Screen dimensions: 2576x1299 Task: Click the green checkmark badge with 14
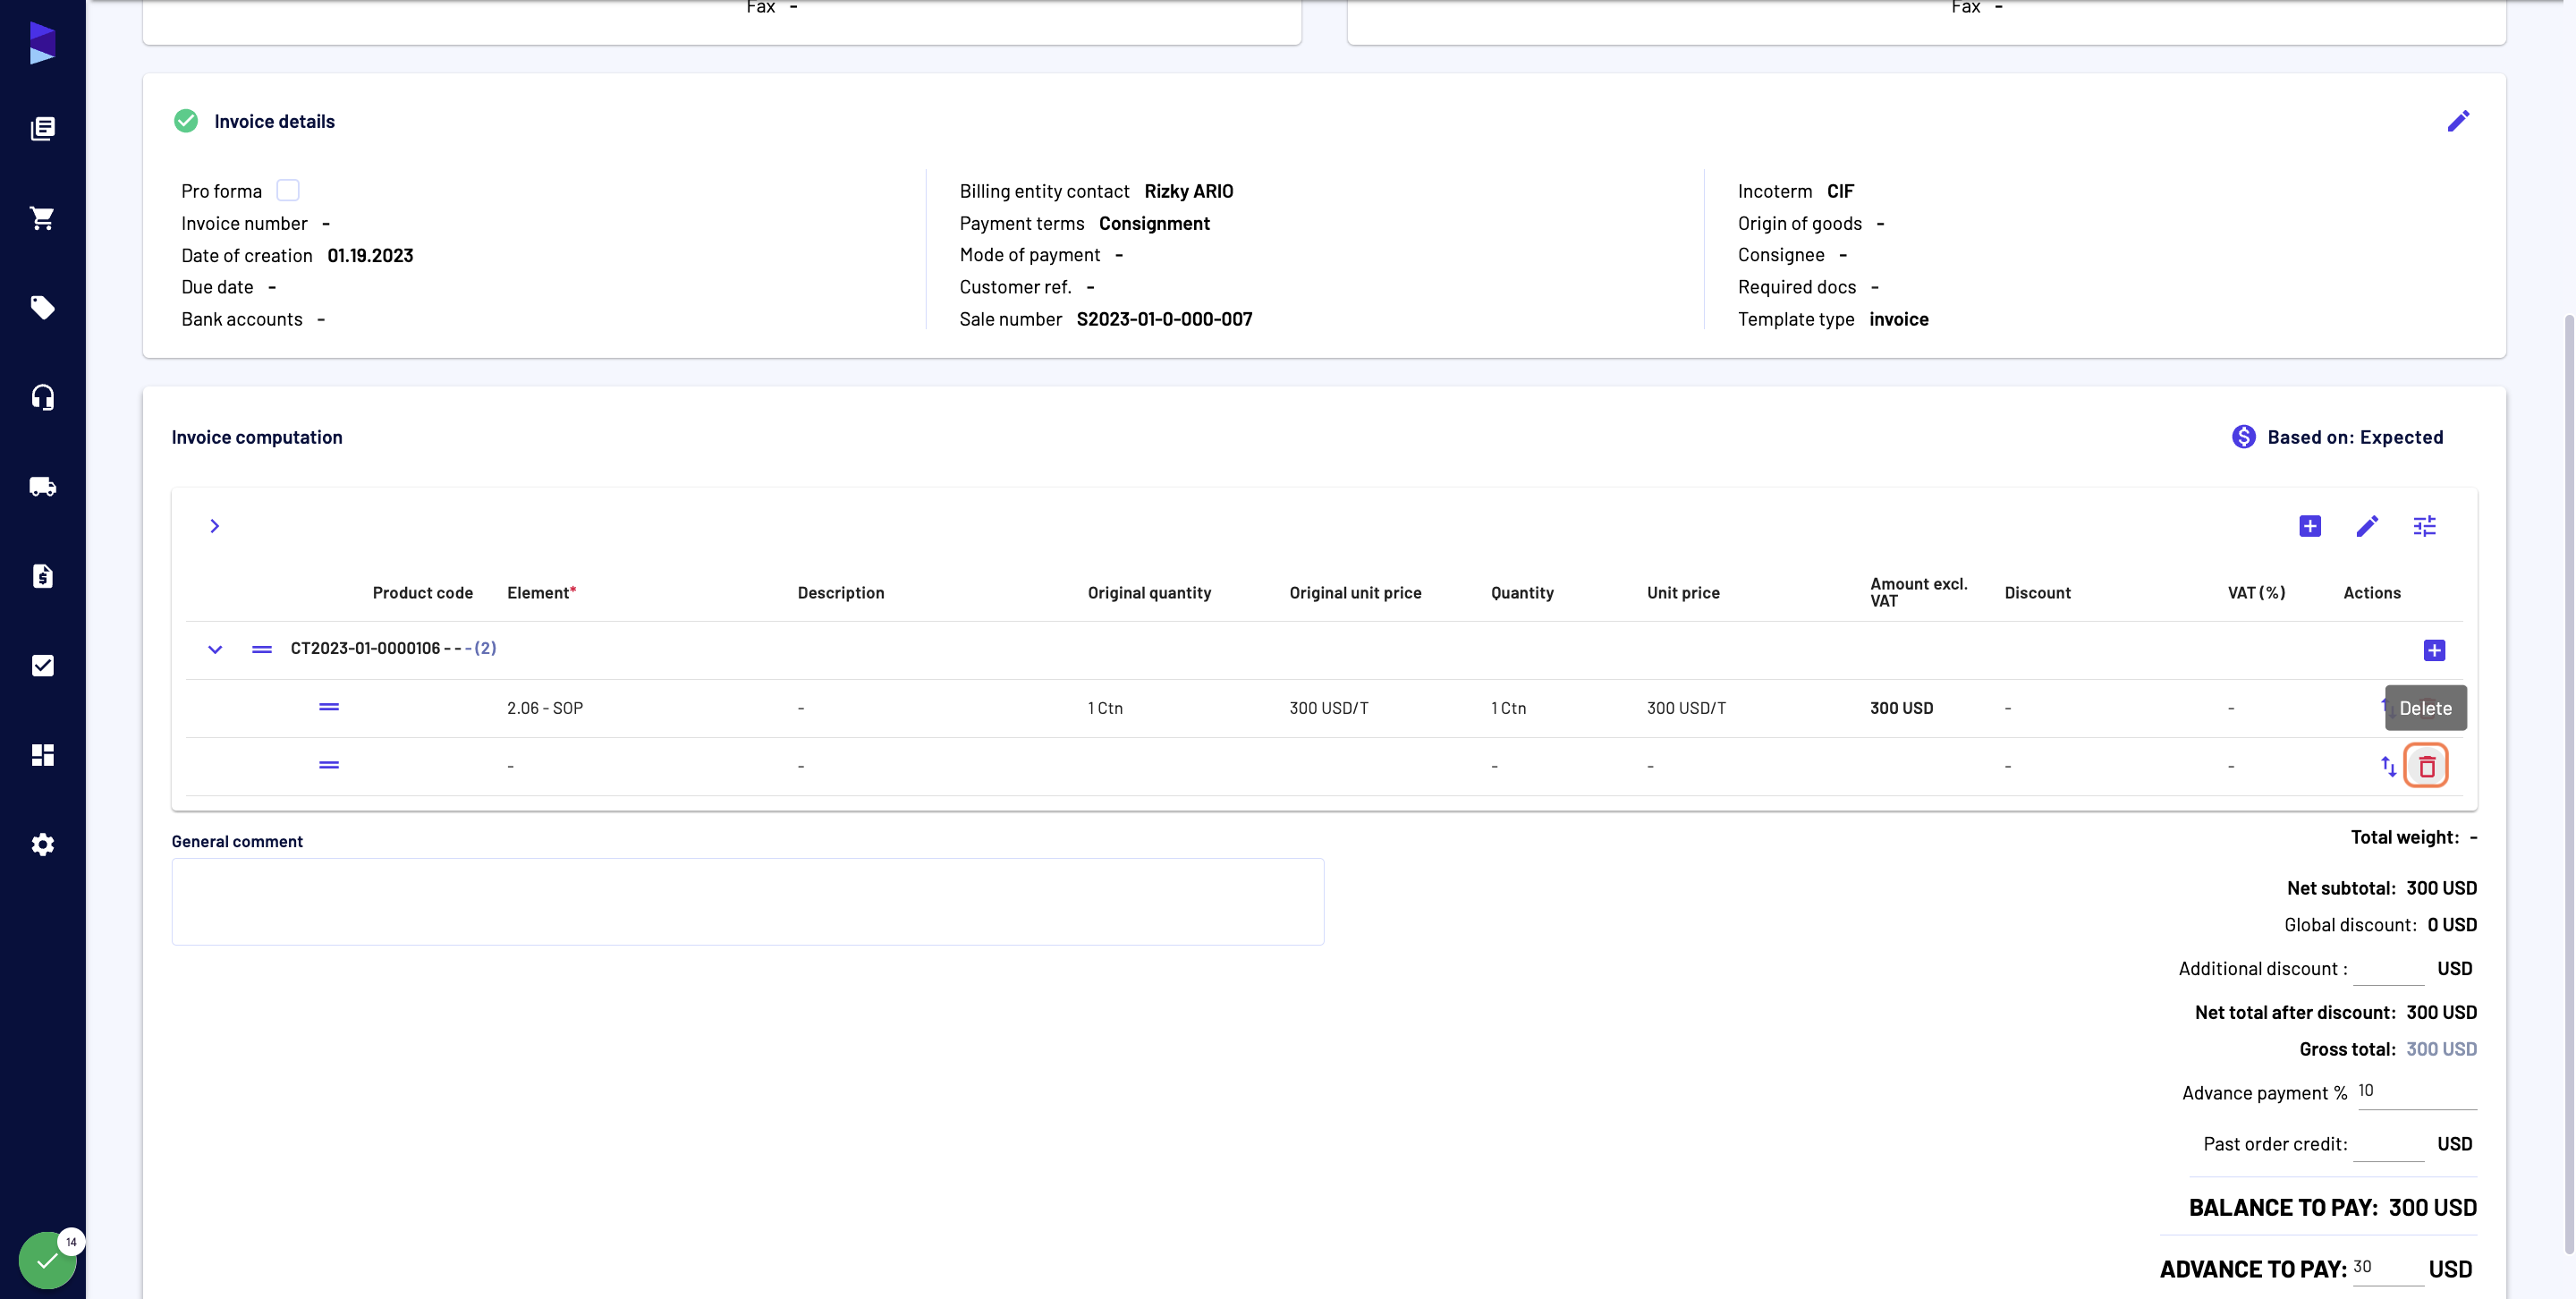48,1259
